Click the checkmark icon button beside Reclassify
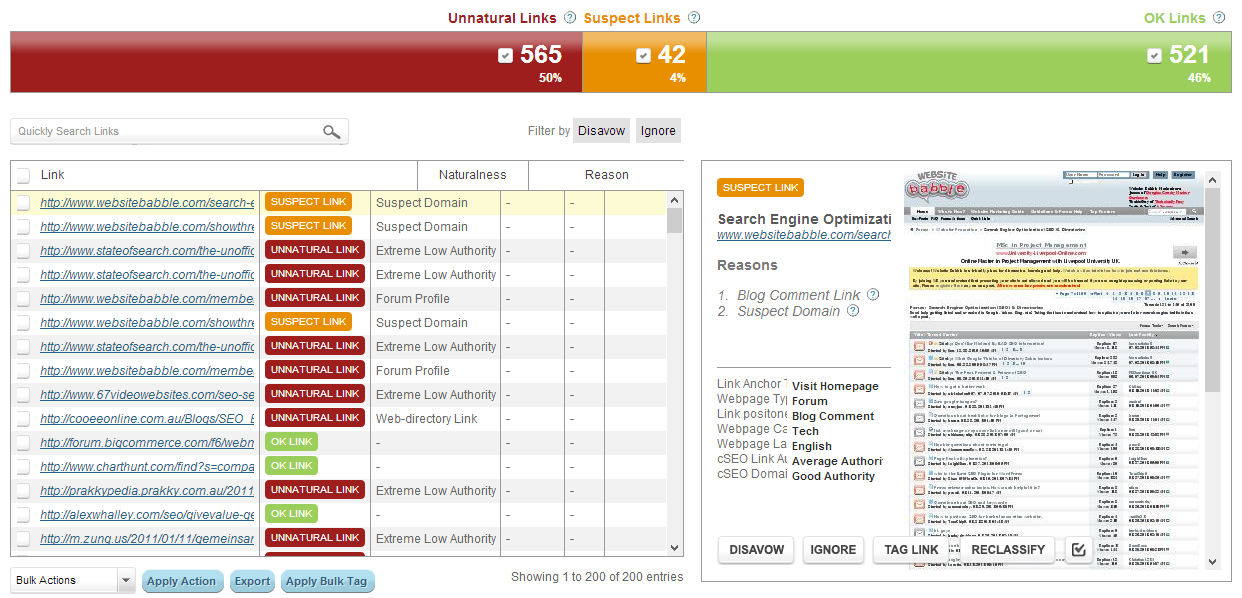Image resolution: width=1242 pixels, height=598 pixels. click(x=1077, y=550)
